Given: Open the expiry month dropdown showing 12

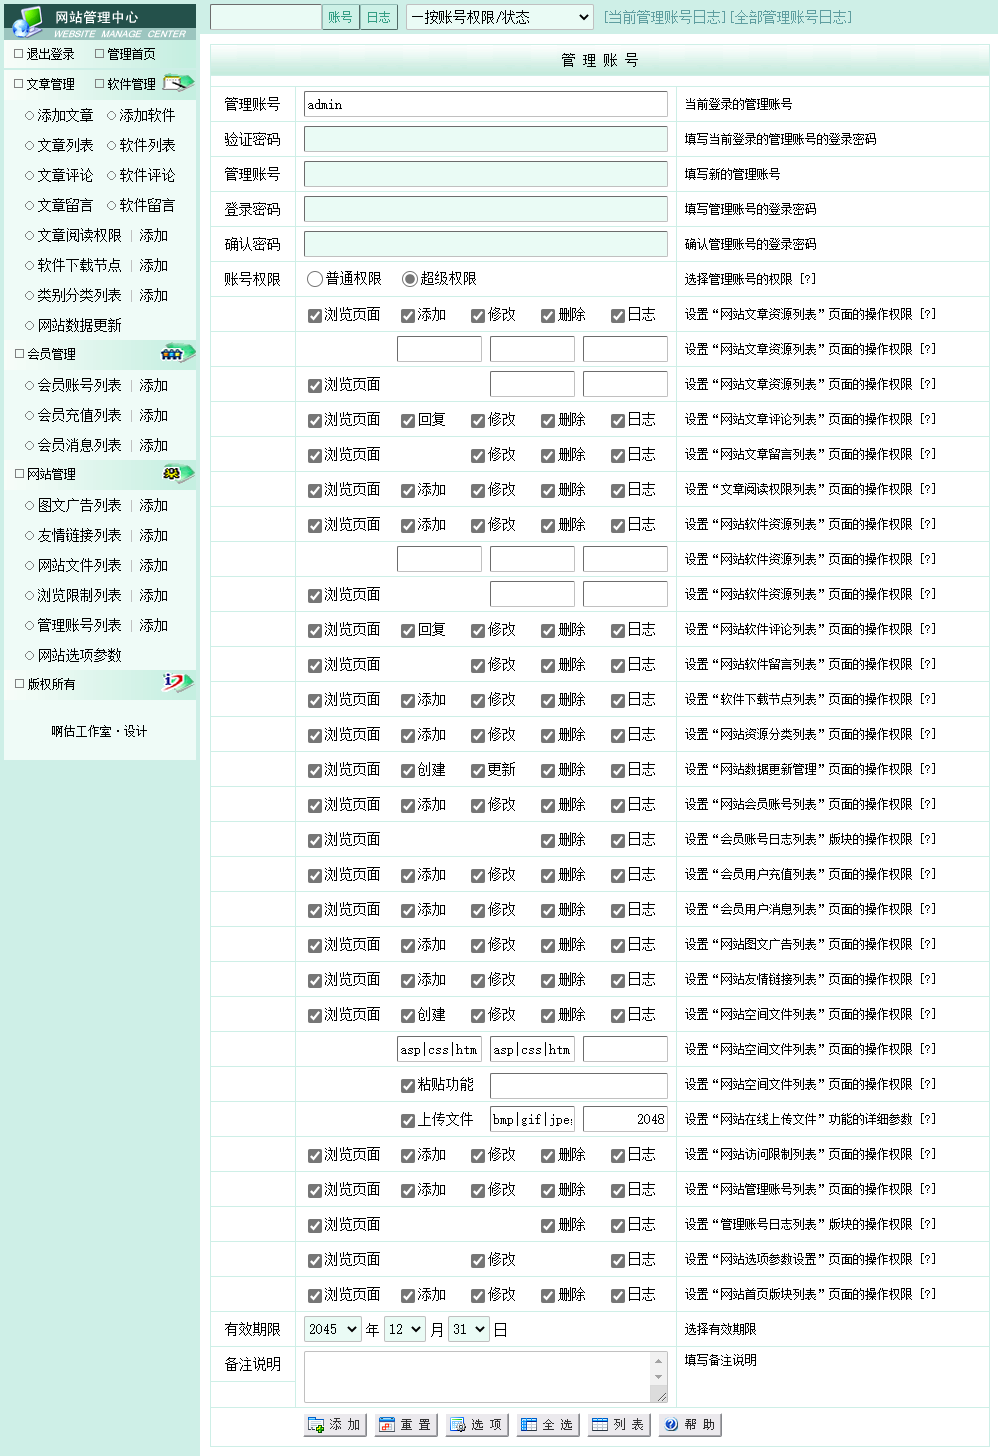Looking at the screenshot, I should (x=405, y=1329).
